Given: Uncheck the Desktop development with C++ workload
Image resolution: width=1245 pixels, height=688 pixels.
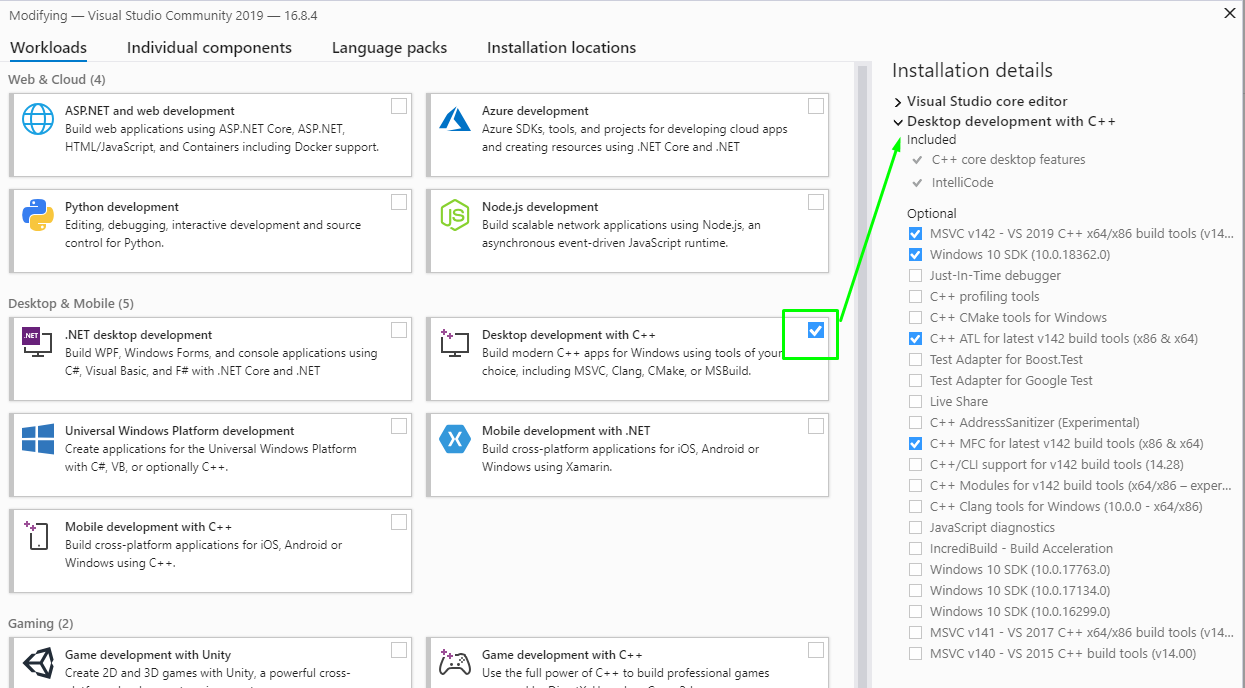Looking at the screenshot, I should 816,330.
